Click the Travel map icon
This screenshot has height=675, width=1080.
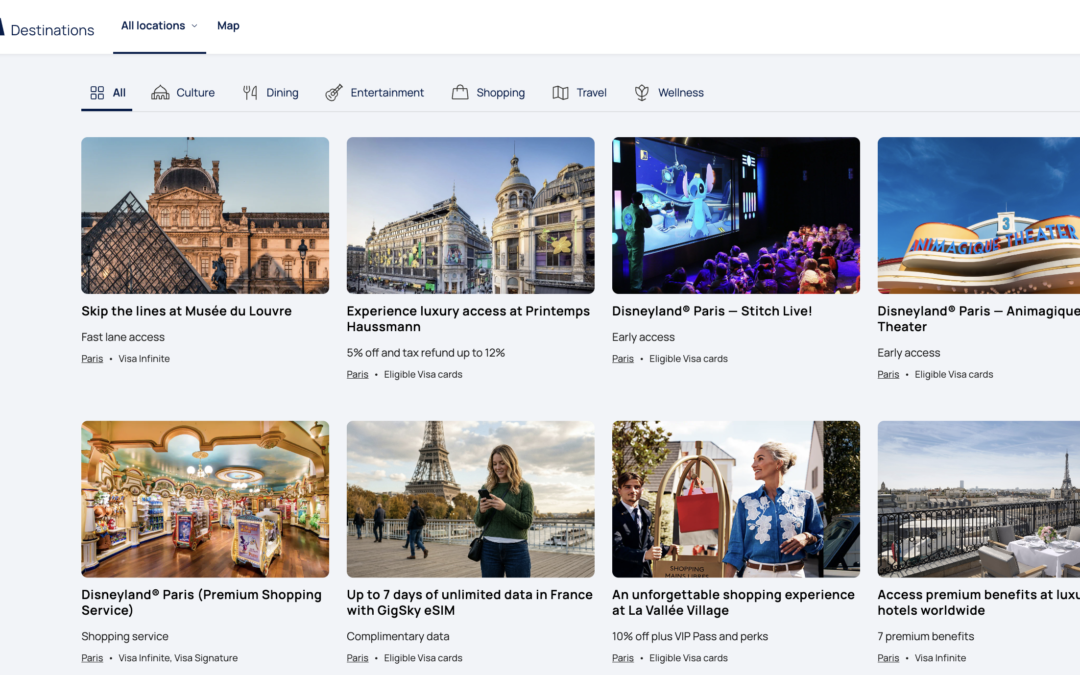(561, 92)
